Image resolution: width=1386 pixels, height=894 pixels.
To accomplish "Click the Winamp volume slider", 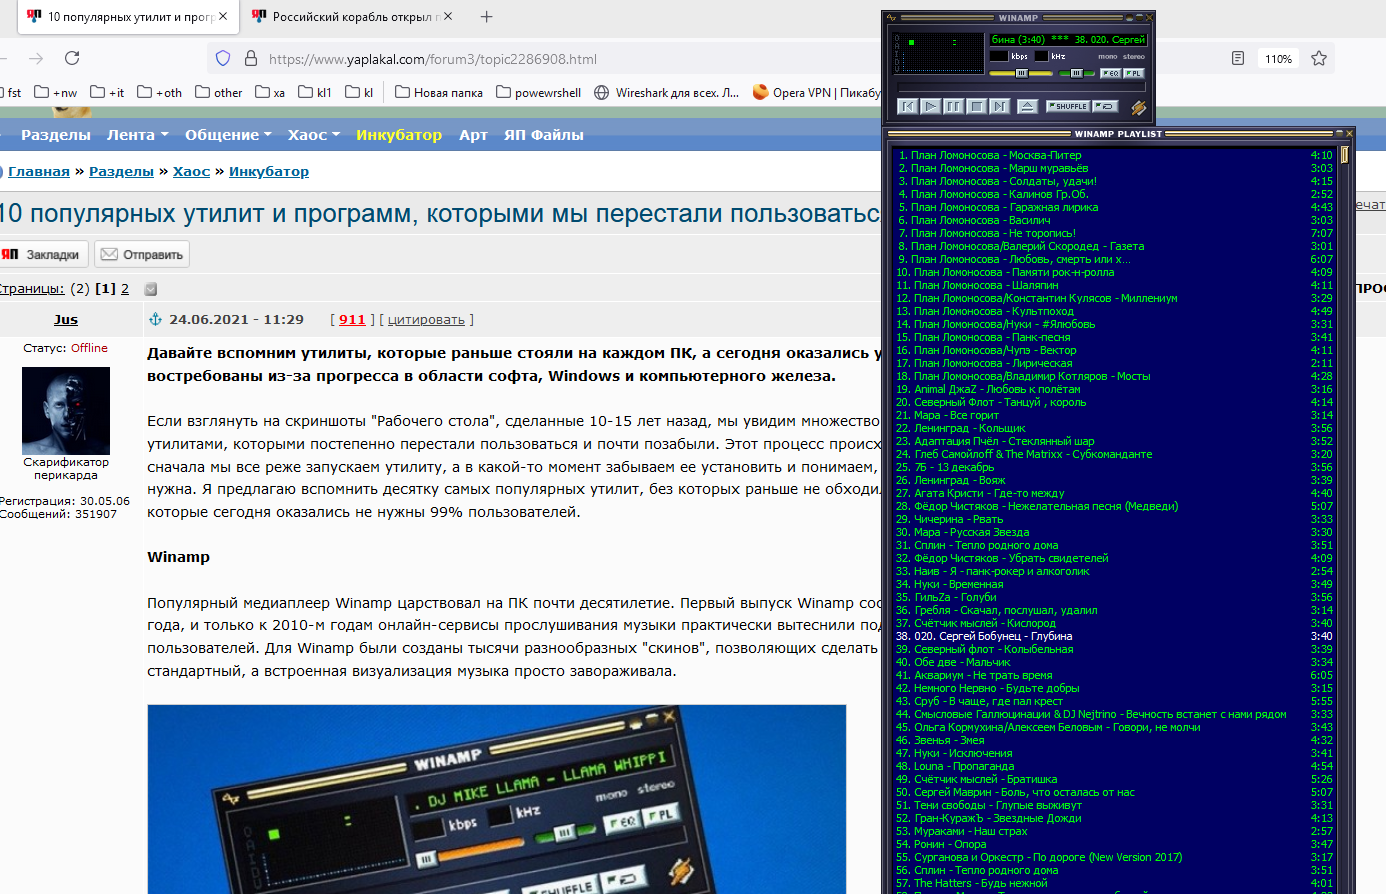I will coord(1021,73).
